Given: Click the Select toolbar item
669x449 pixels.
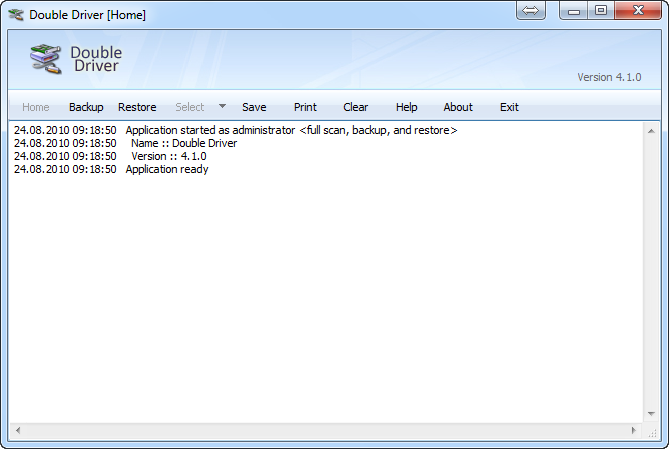Looking at the screenshot, I should coord(190,107).
